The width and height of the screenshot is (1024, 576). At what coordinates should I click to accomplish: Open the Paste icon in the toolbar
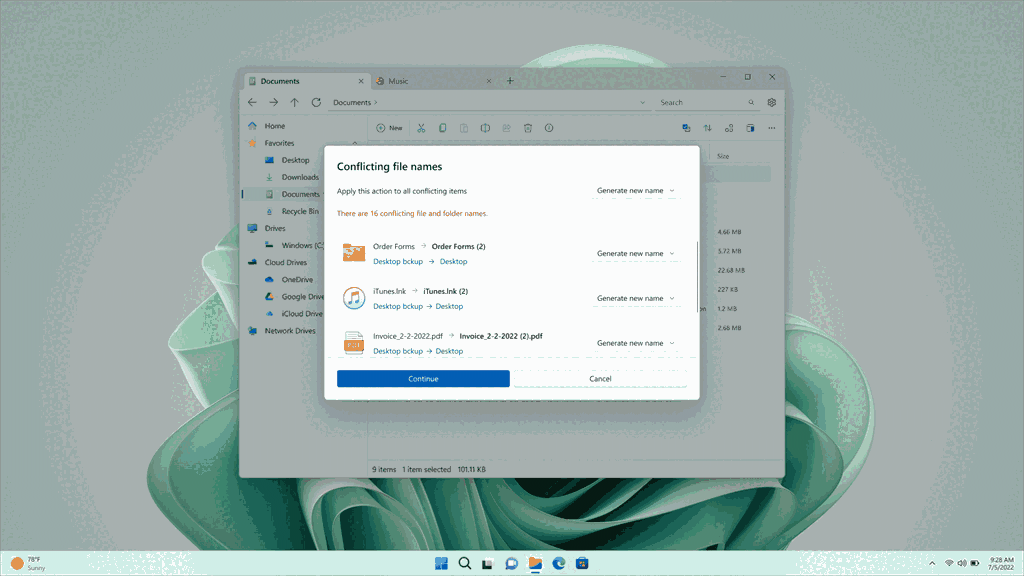pos(463,127)
